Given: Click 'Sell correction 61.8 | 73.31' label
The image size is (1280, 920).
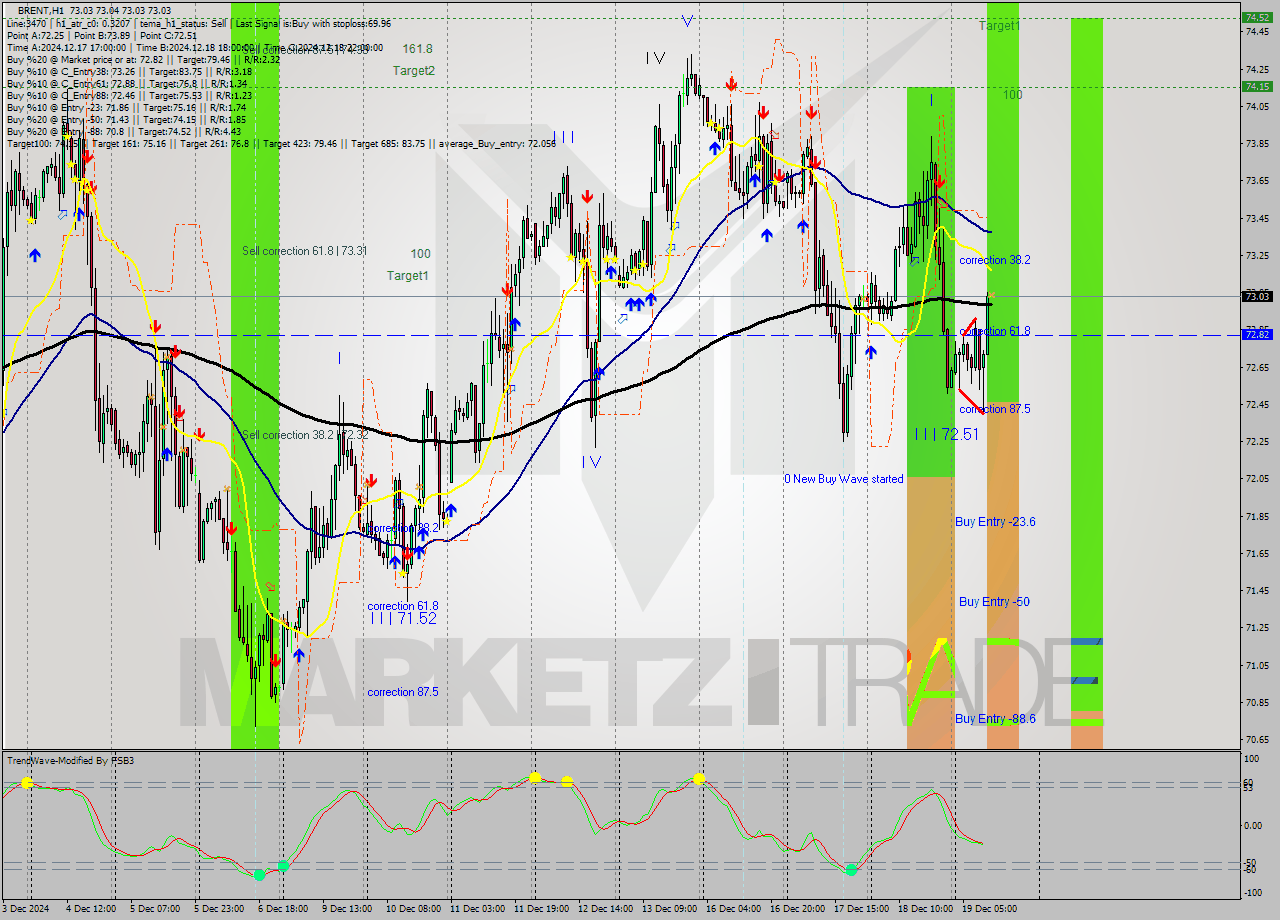Looking at the screenshot, I should click(304, 251).
